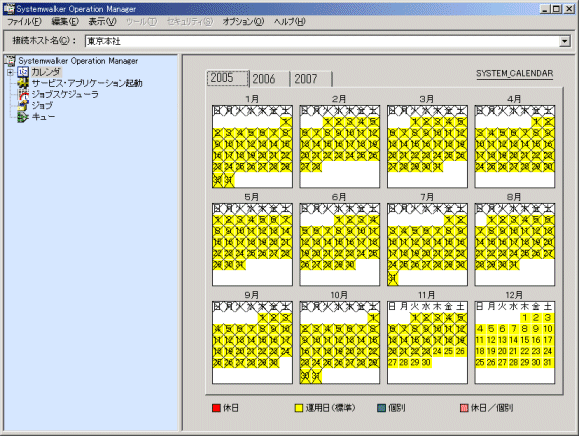Click the 6月 month calendar

[x=339, y=244]
